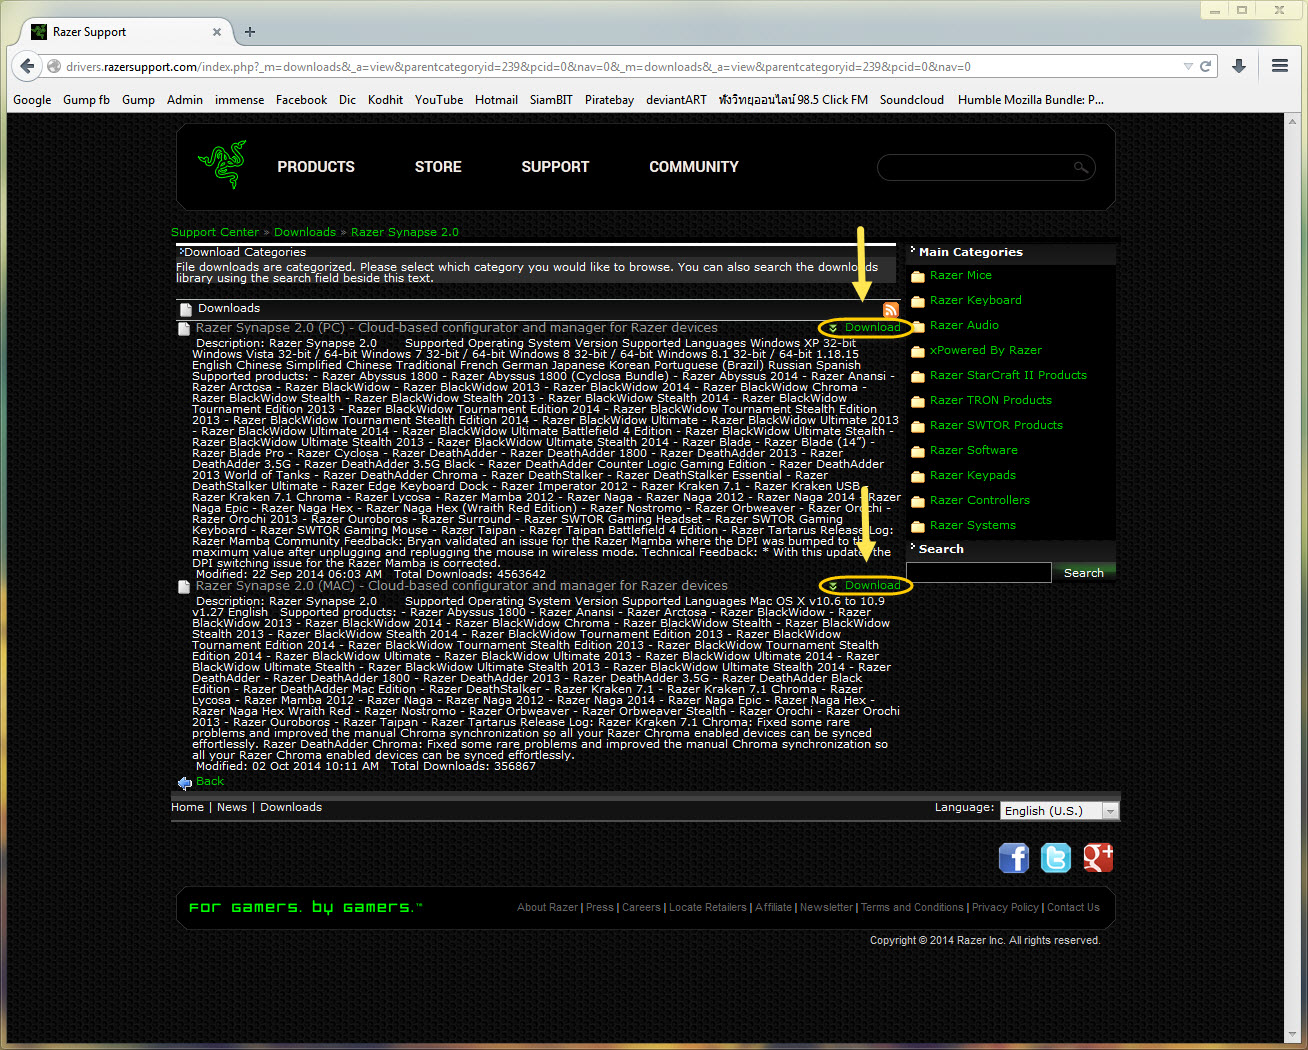Click the folder icon beside Razer Mice

(x=918, y=277)
